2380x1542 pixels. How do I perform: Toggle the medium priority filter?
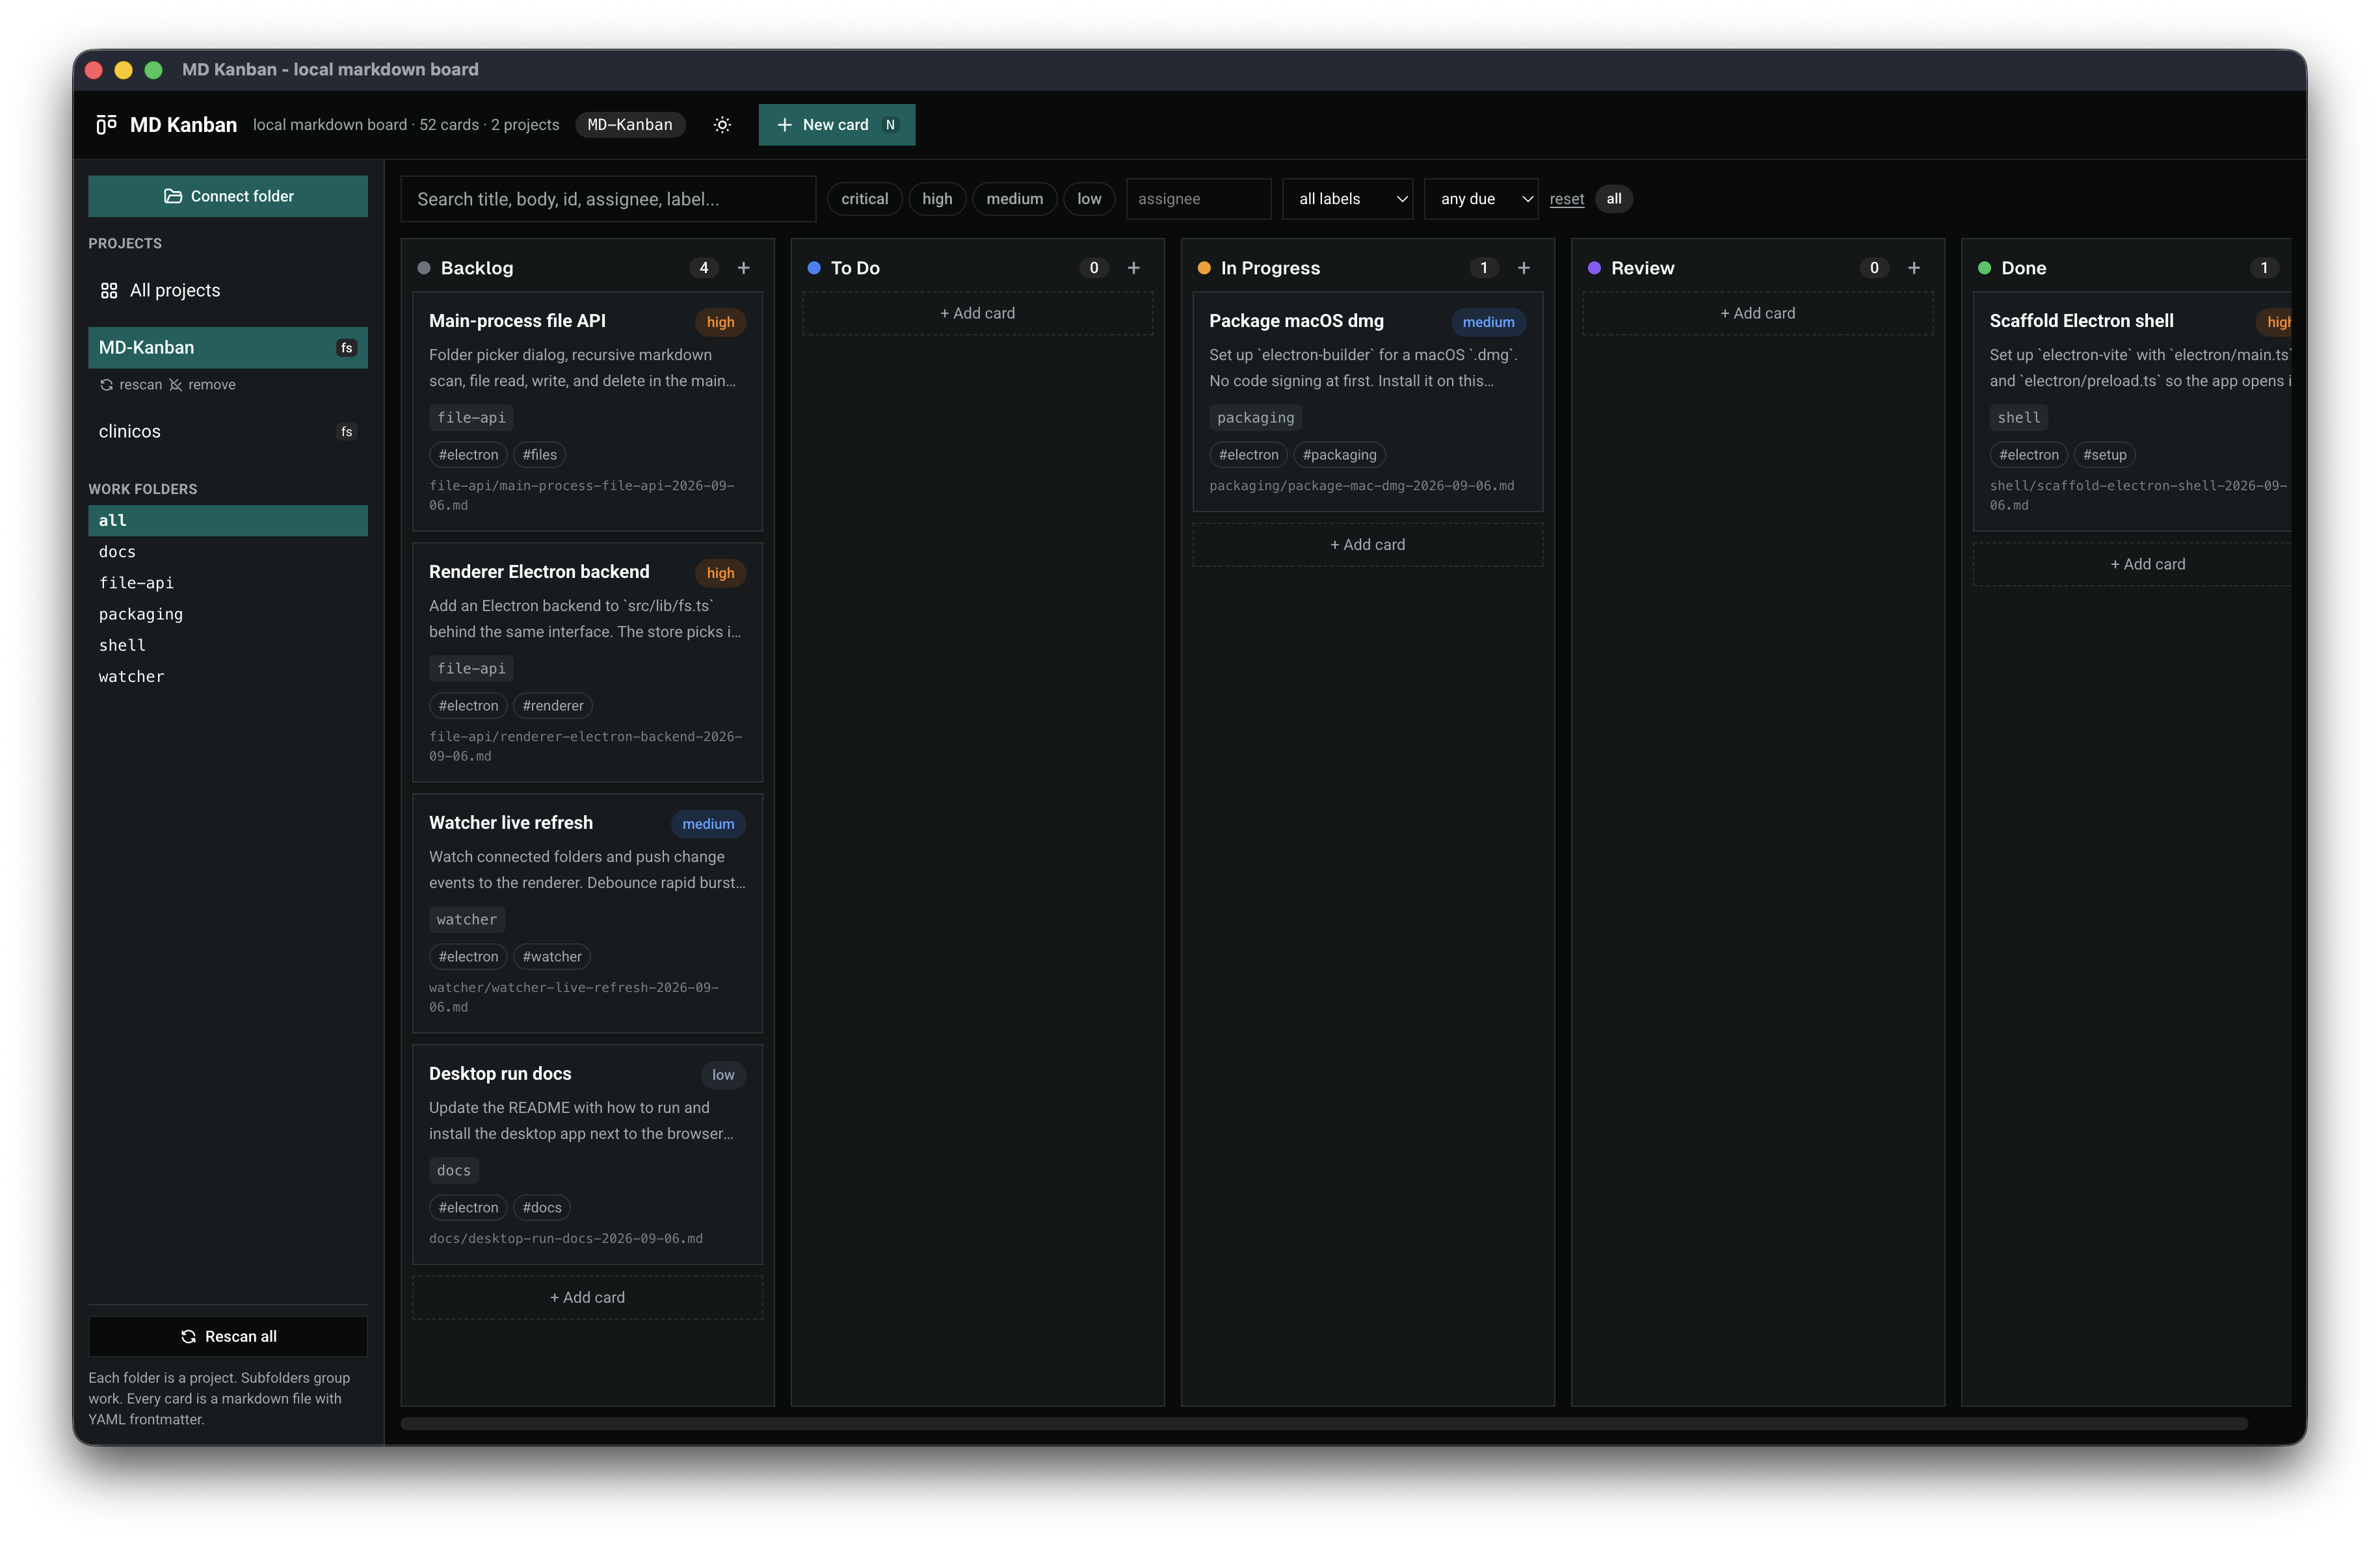click(x=1014, y=199)
